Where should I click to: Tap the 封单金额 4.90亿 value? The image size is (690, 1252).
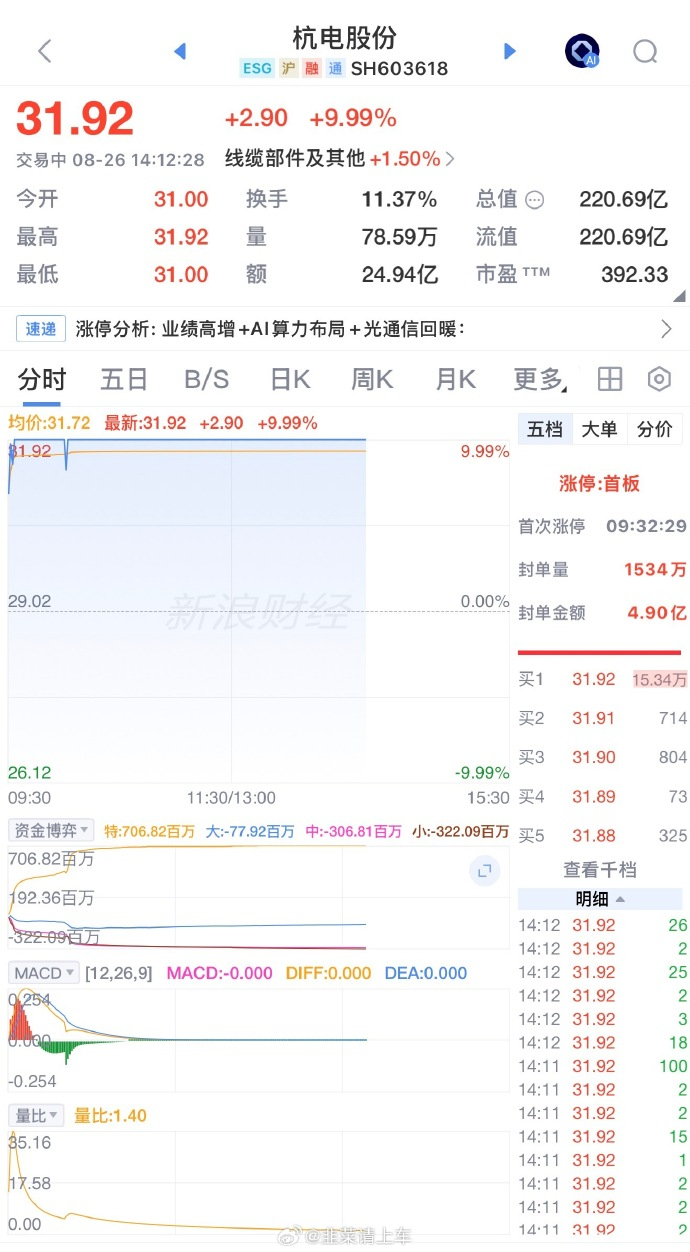tap(657, 613)
